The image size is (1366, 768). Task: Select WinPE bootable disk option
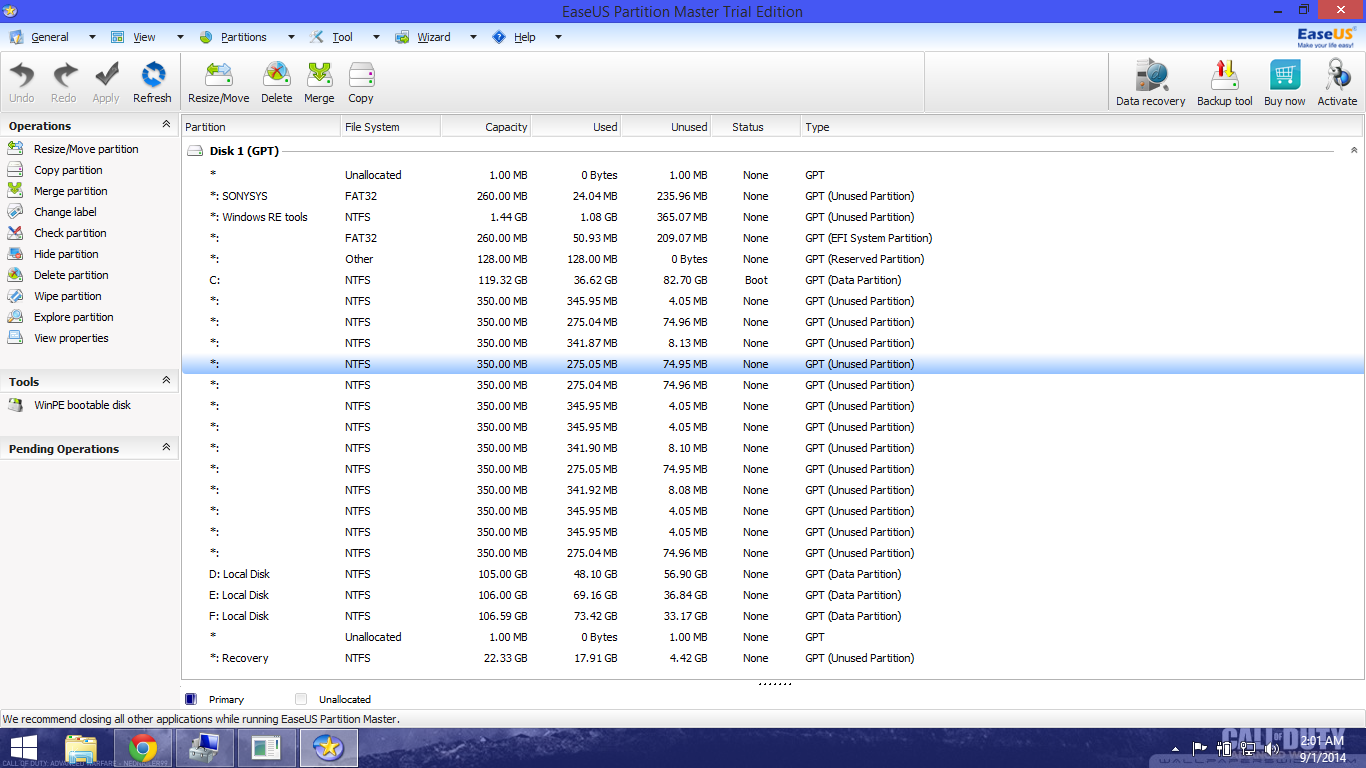82,405
